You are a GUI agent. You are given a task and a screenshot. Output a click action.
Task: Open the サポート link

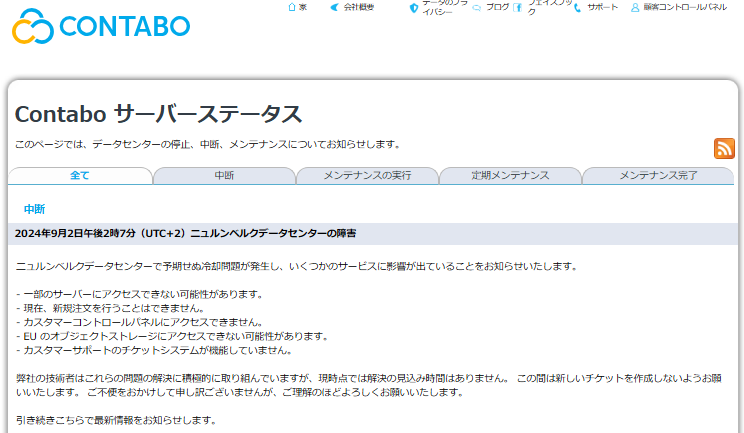tap(603, 7)
